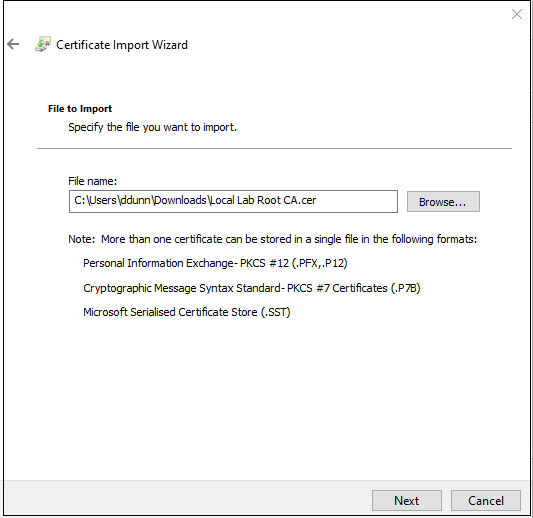Image resolution: width=533 pixels, height=518 pixels.
Task: Open the Browse... file picker
Action: click(x=443, y=202)
